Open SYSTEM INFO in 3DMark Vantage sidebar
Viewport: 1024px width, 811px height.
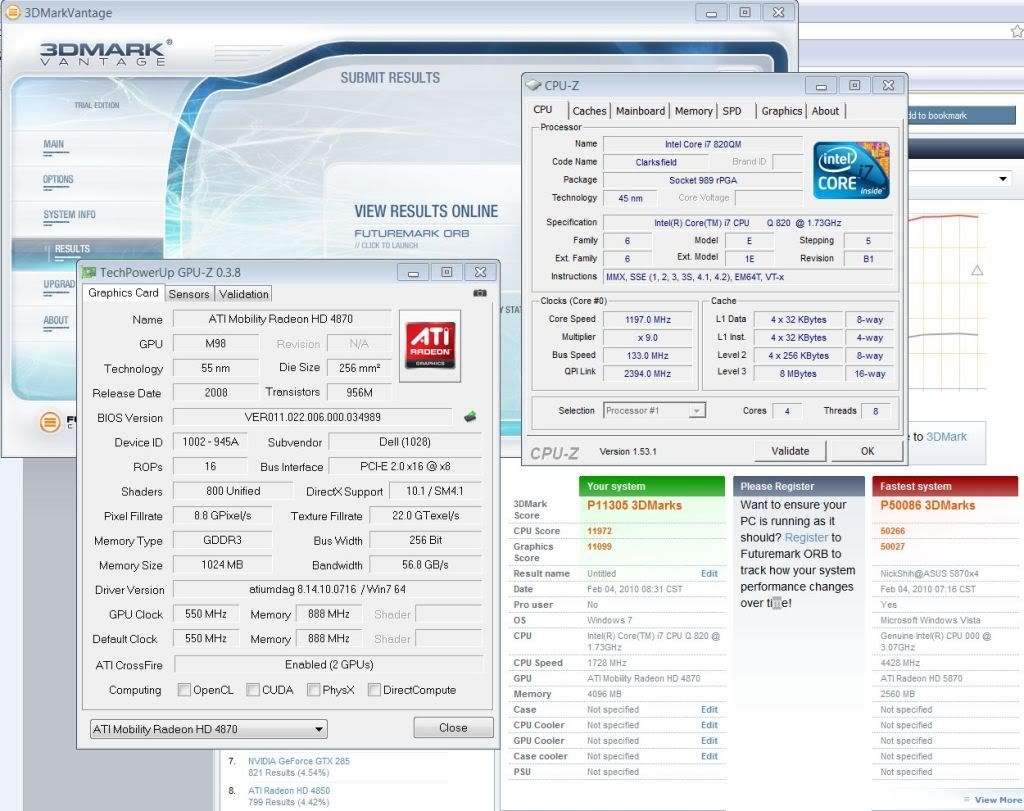click(x=69, y=215)
